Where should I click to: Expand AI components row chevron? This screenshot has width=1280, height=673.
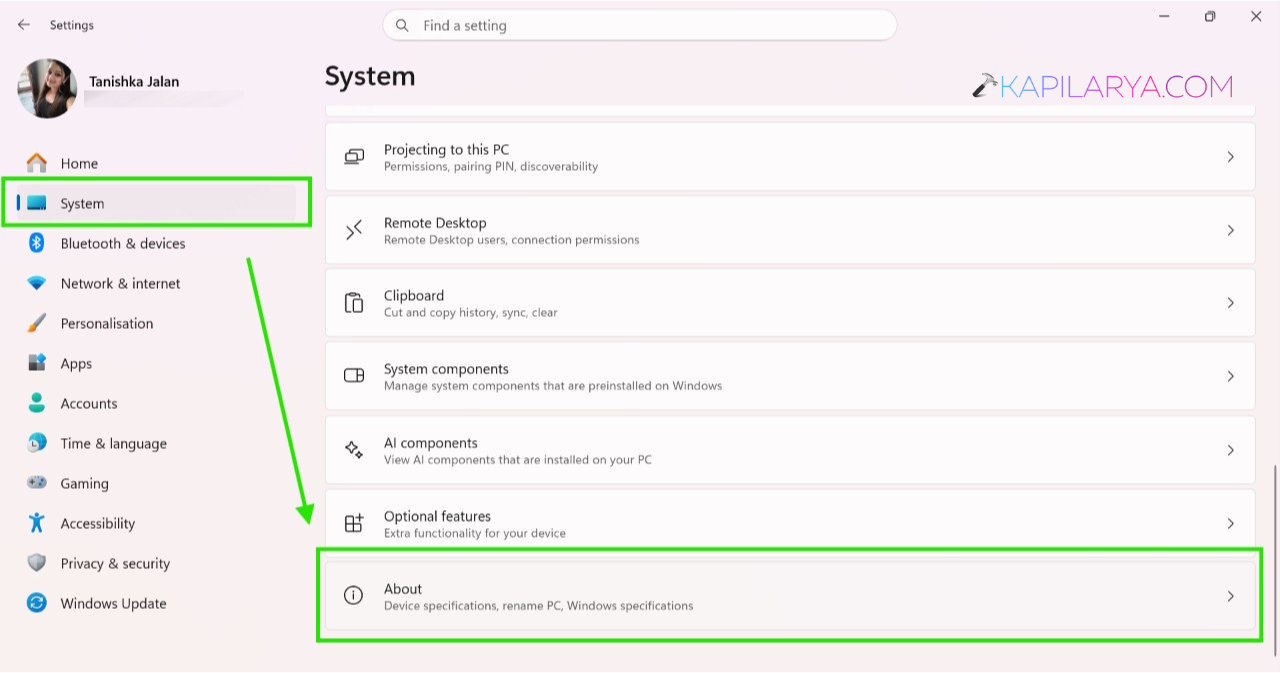coord(1231,450)
